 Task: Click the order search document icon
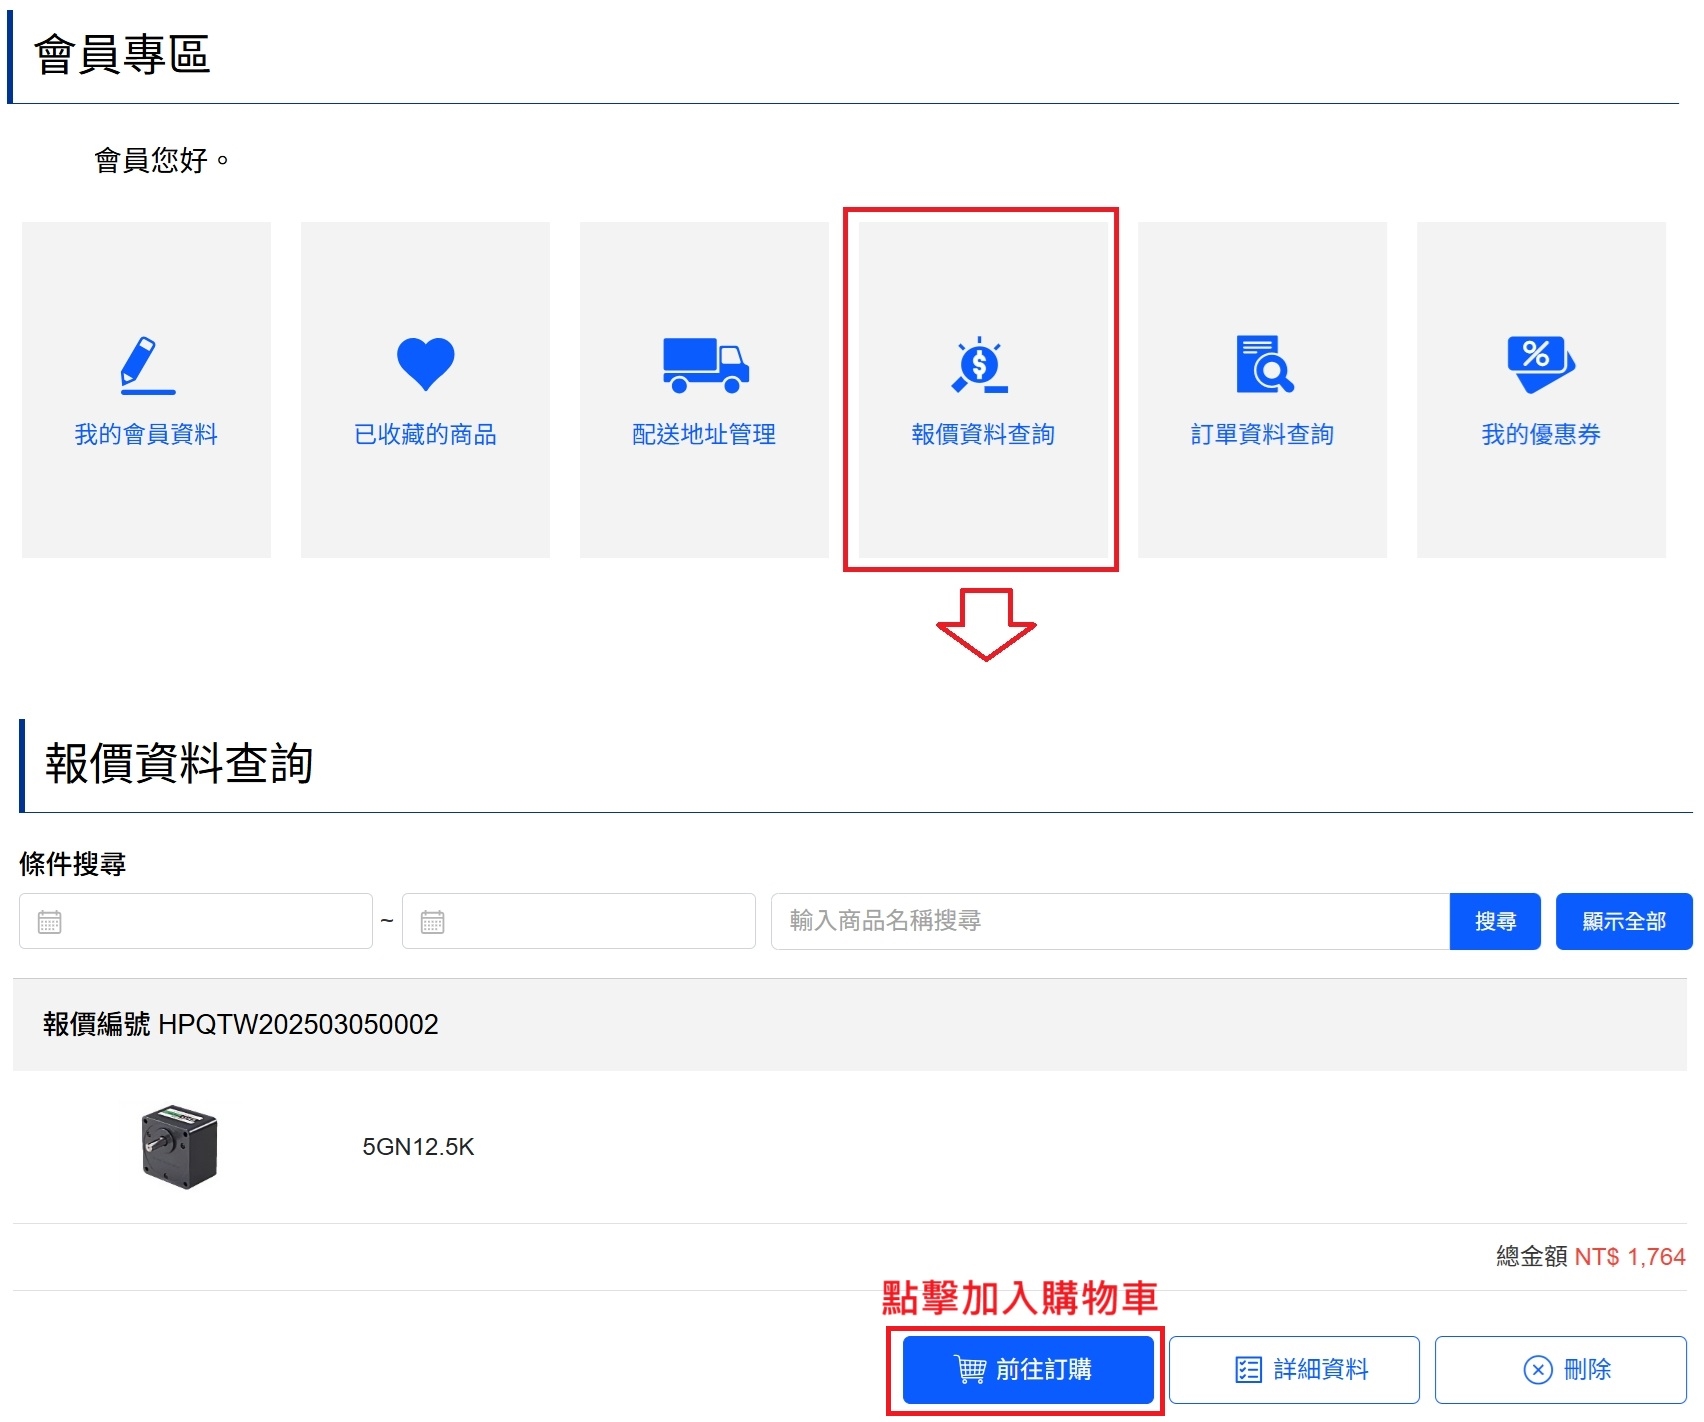coord(1263,365)
